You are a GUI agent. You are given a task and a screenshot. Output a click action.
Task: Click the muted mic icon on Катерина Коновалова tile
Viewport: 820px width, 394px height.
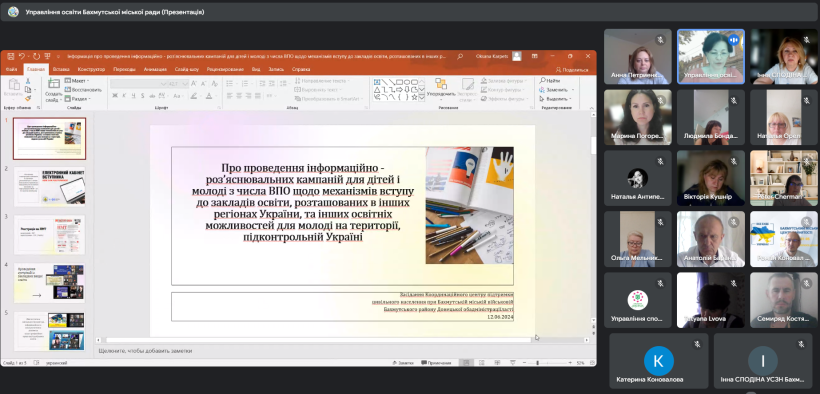697,344
